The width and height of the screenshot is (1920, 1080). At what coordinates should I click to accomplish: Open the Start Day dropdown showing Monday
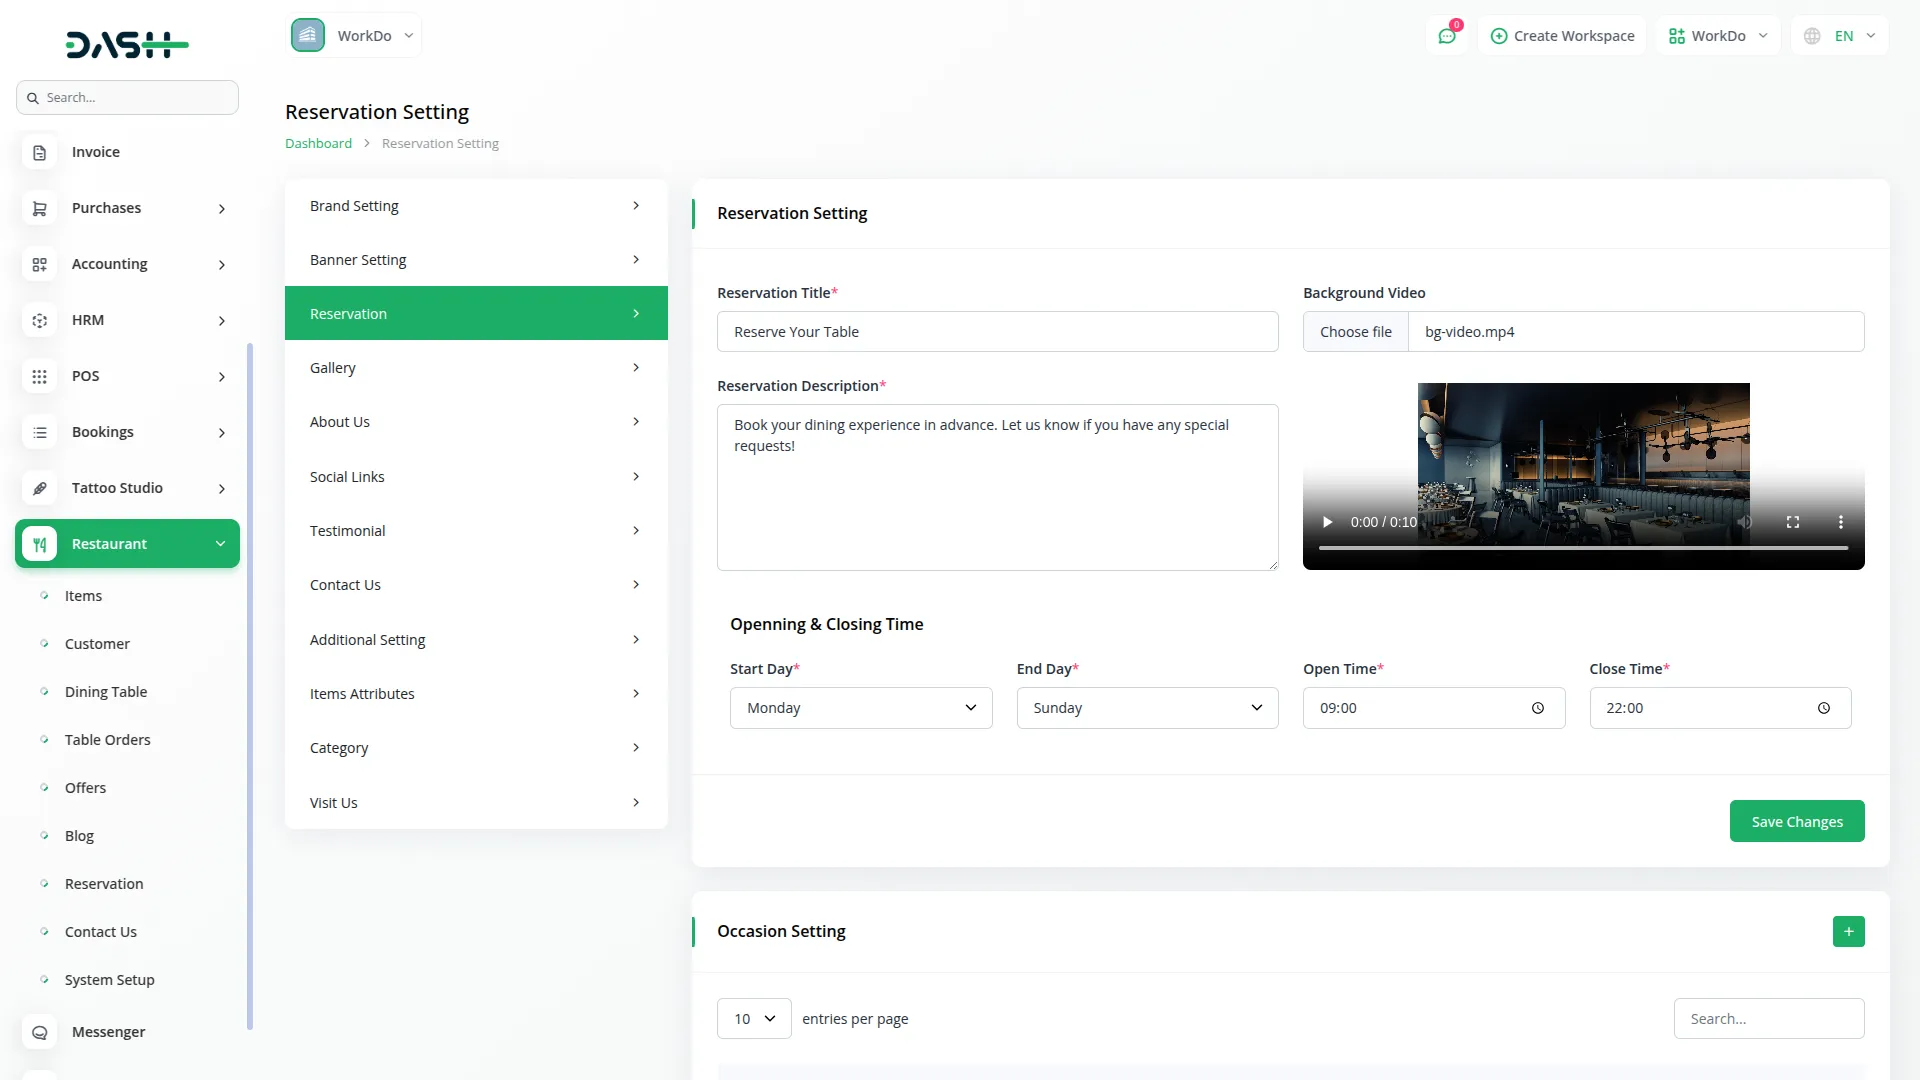point(861,707)
